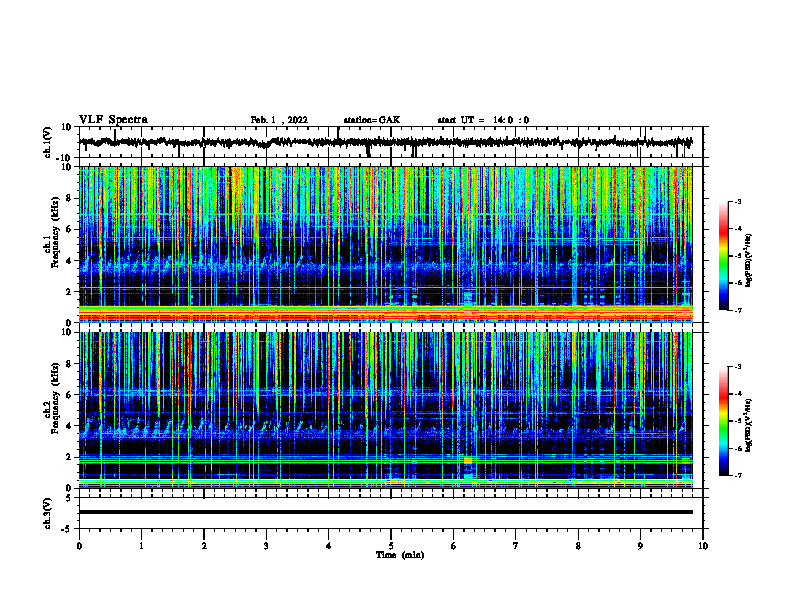Click the '-5' tick on ch.3(V) axis
The height and width of the screenshot is (612, 792).
click(x=67, y=529)
